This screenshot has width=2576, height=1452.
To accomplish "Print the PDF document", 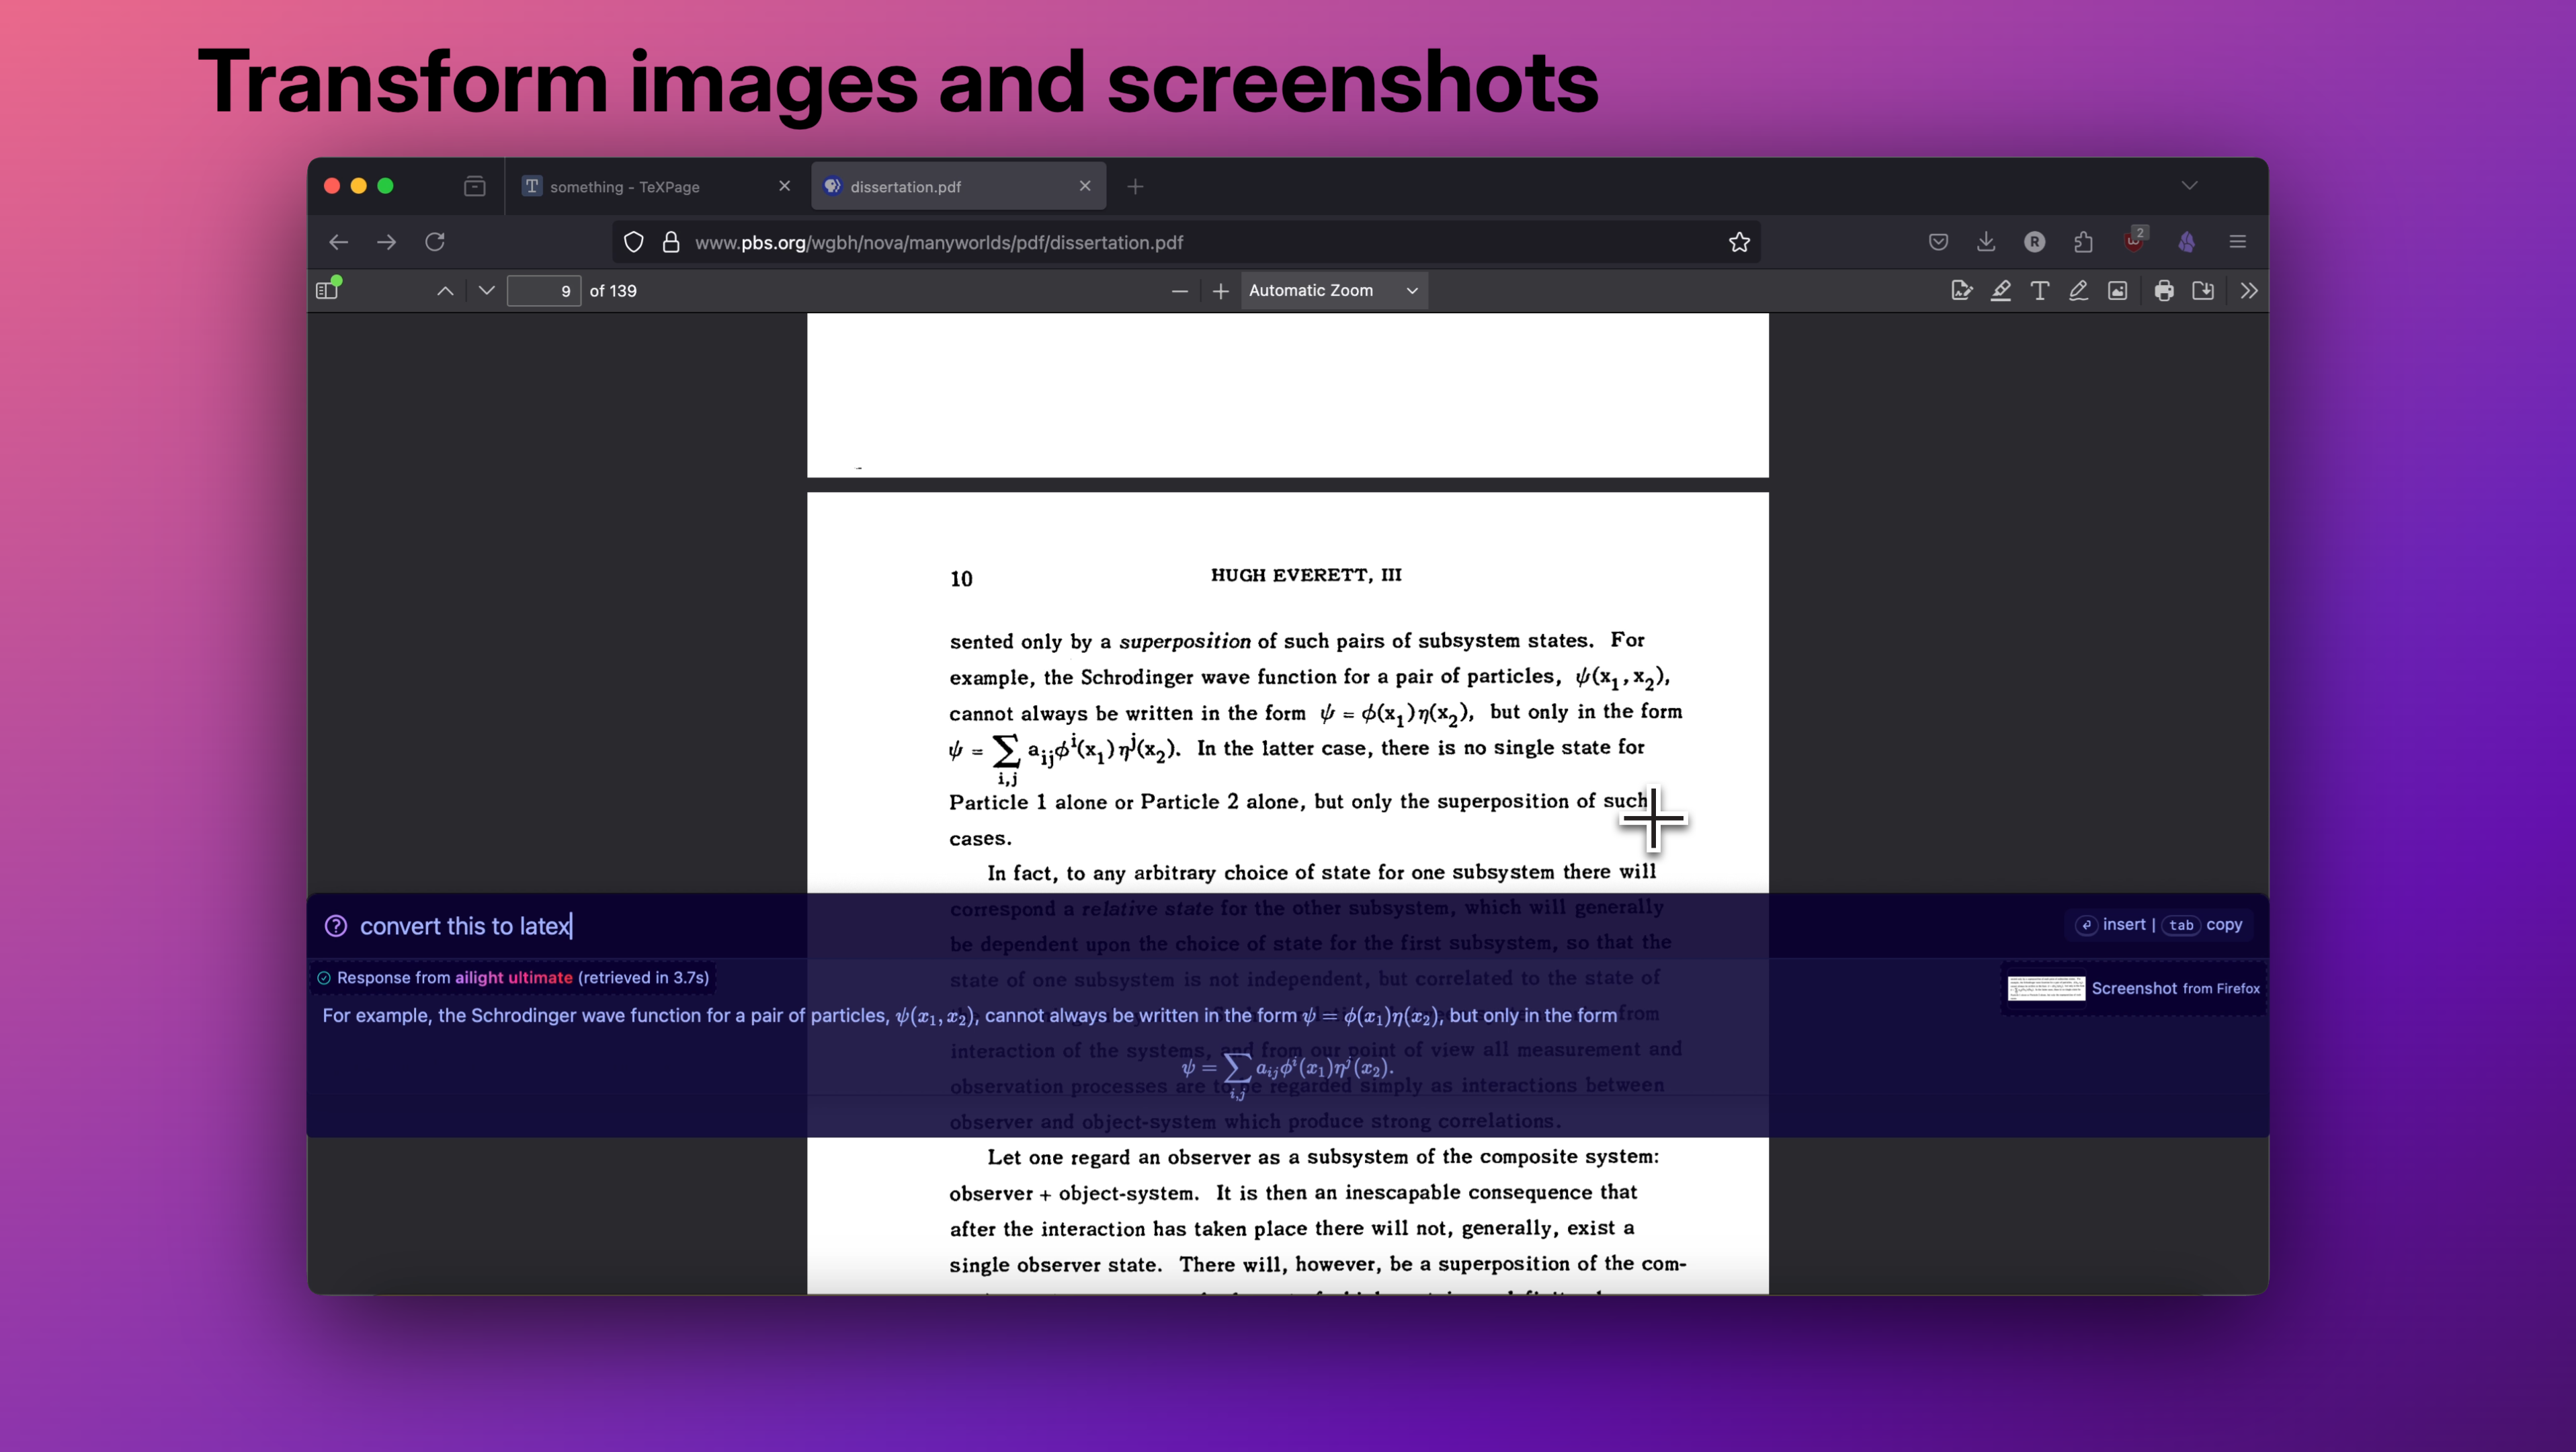I will 2164,291.
